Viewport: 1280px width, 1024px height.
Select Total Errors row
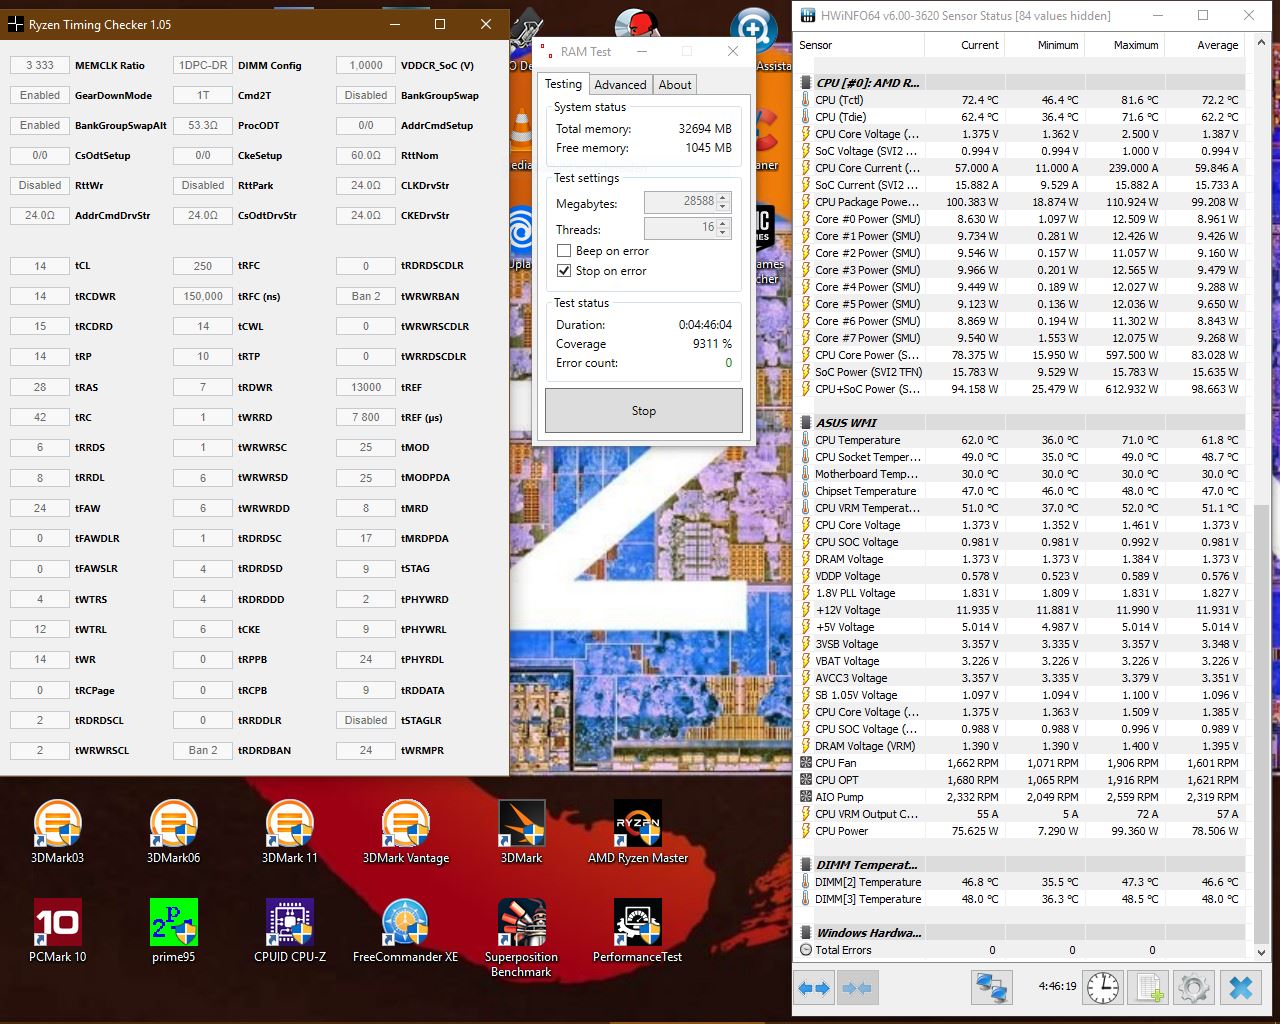tap(1021, 950)
